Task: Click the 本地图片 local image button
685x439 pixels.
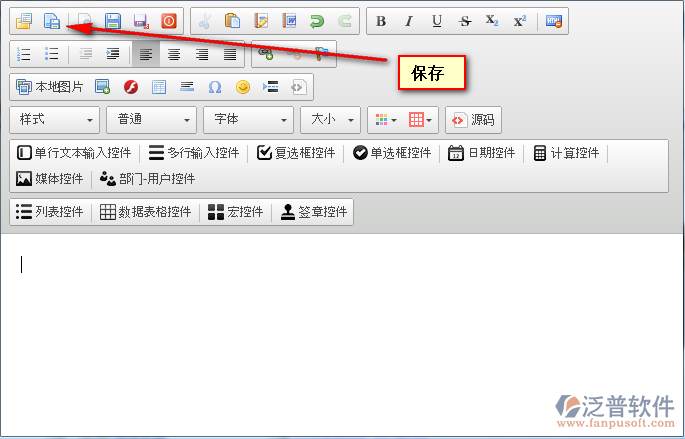Action: point(49,87)
